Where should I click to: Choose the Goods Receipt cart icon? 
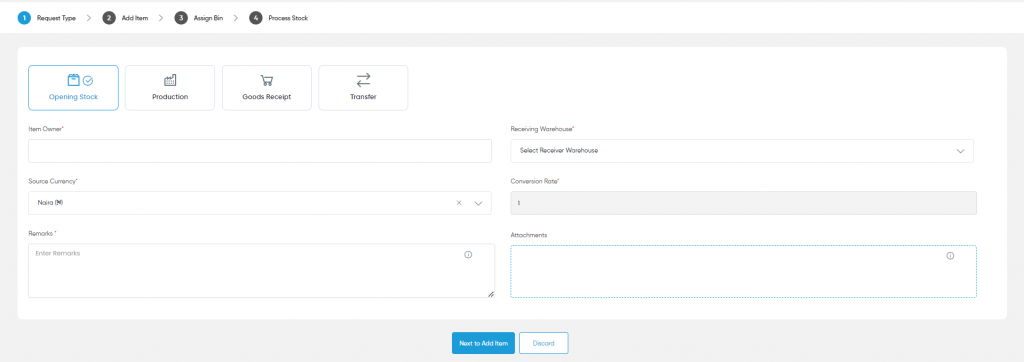(266, 81)
